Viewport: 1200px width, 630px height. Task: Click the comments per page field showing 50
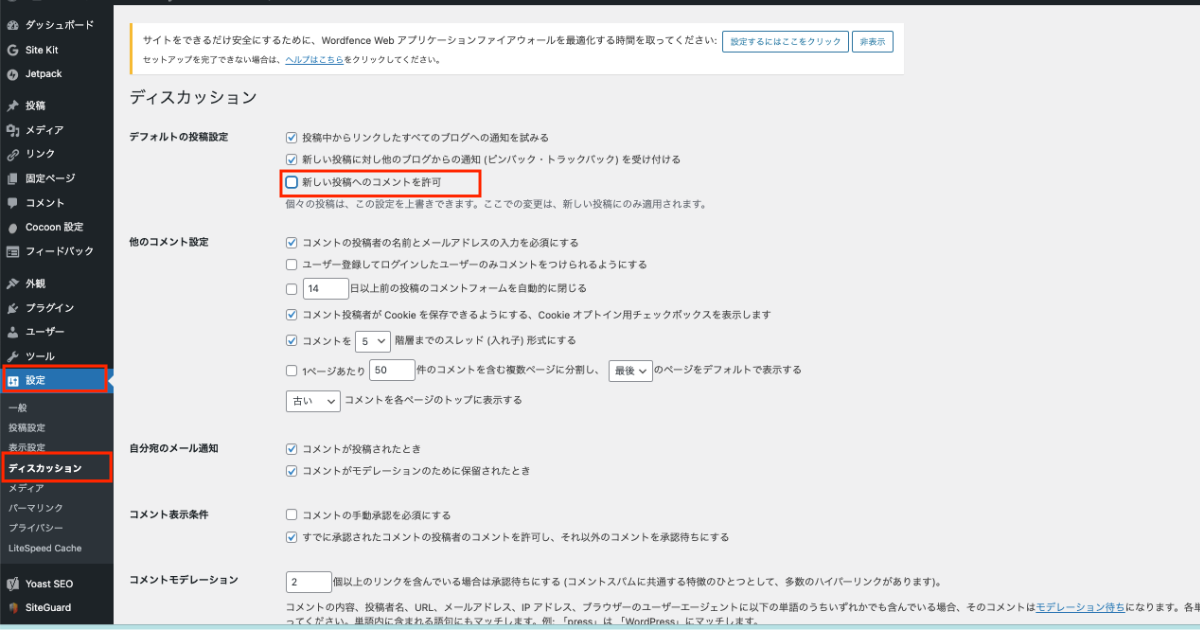[x=391, y=370]
